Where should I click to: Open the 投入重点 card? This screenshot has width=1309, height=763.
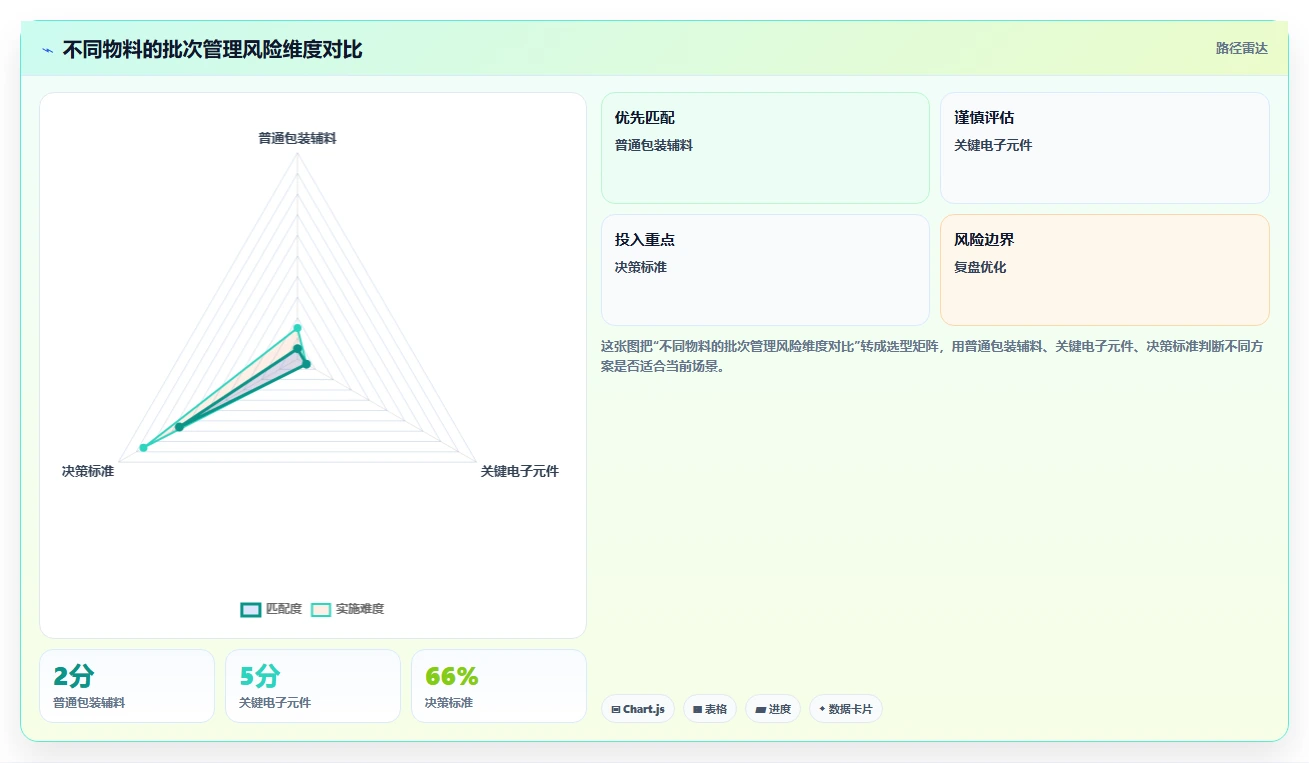(765, 270)
